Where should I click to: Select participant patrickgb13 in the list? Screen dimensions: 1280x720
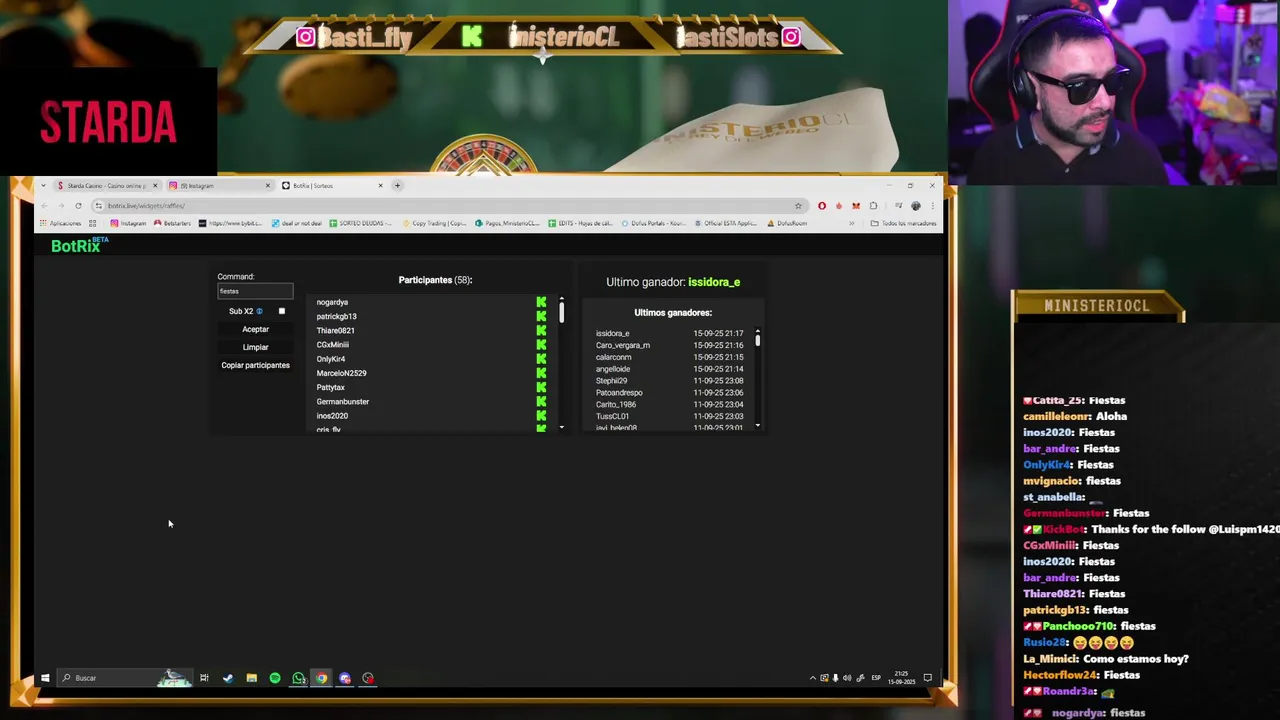(336, 316)
